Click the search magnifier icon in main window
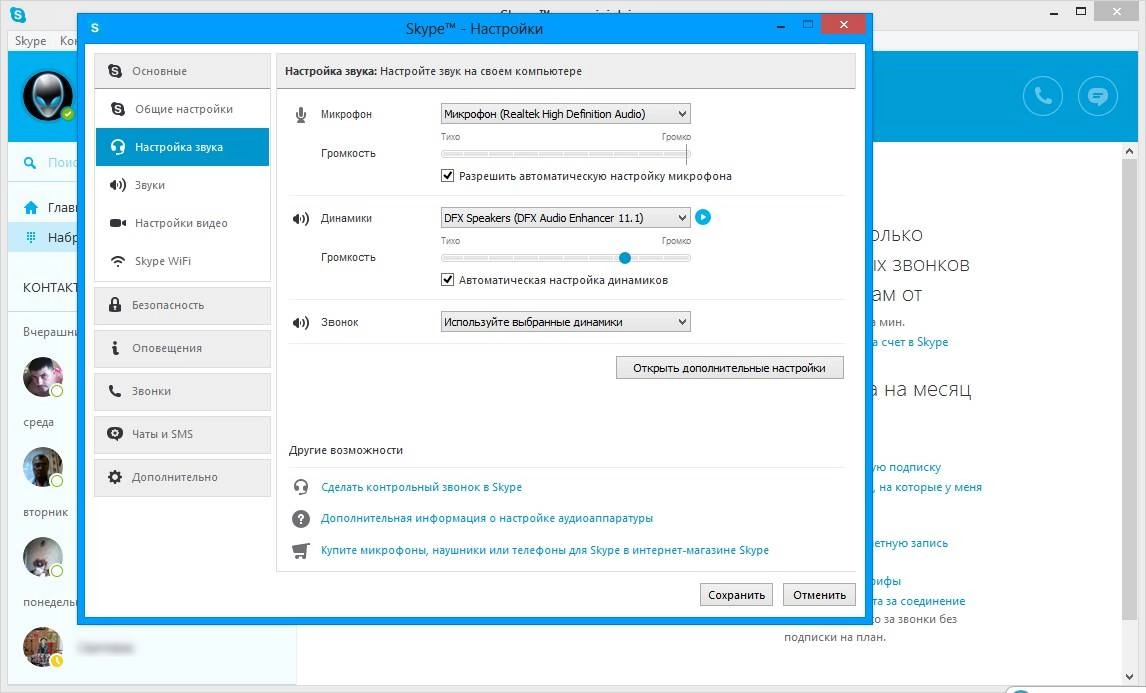Image resolution: width=1146 pixels, height=693 pixels. (x=30, y=162)
